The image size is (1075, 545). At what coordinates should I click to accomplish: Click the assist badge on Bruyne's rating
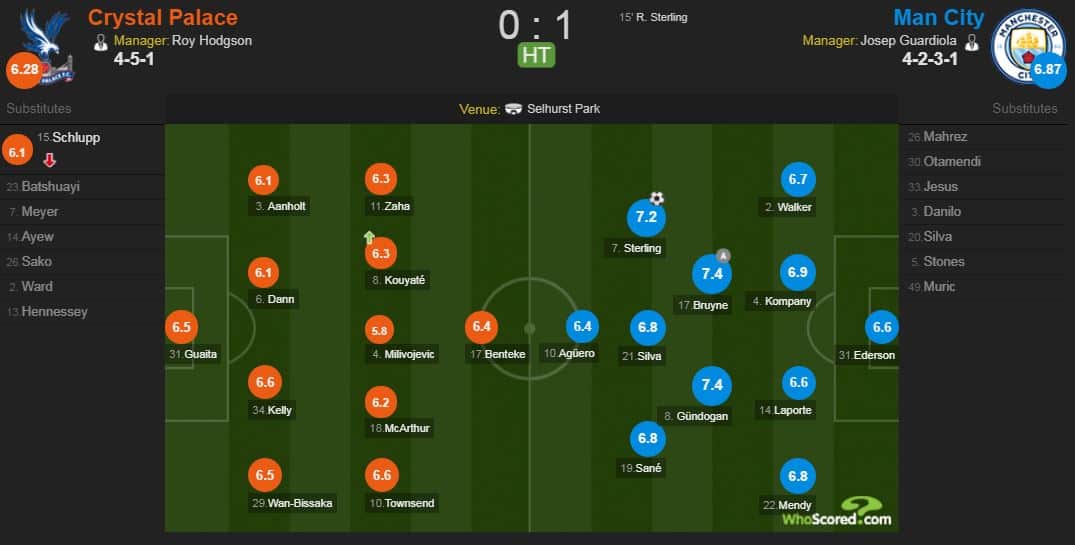tap(723, 256)
